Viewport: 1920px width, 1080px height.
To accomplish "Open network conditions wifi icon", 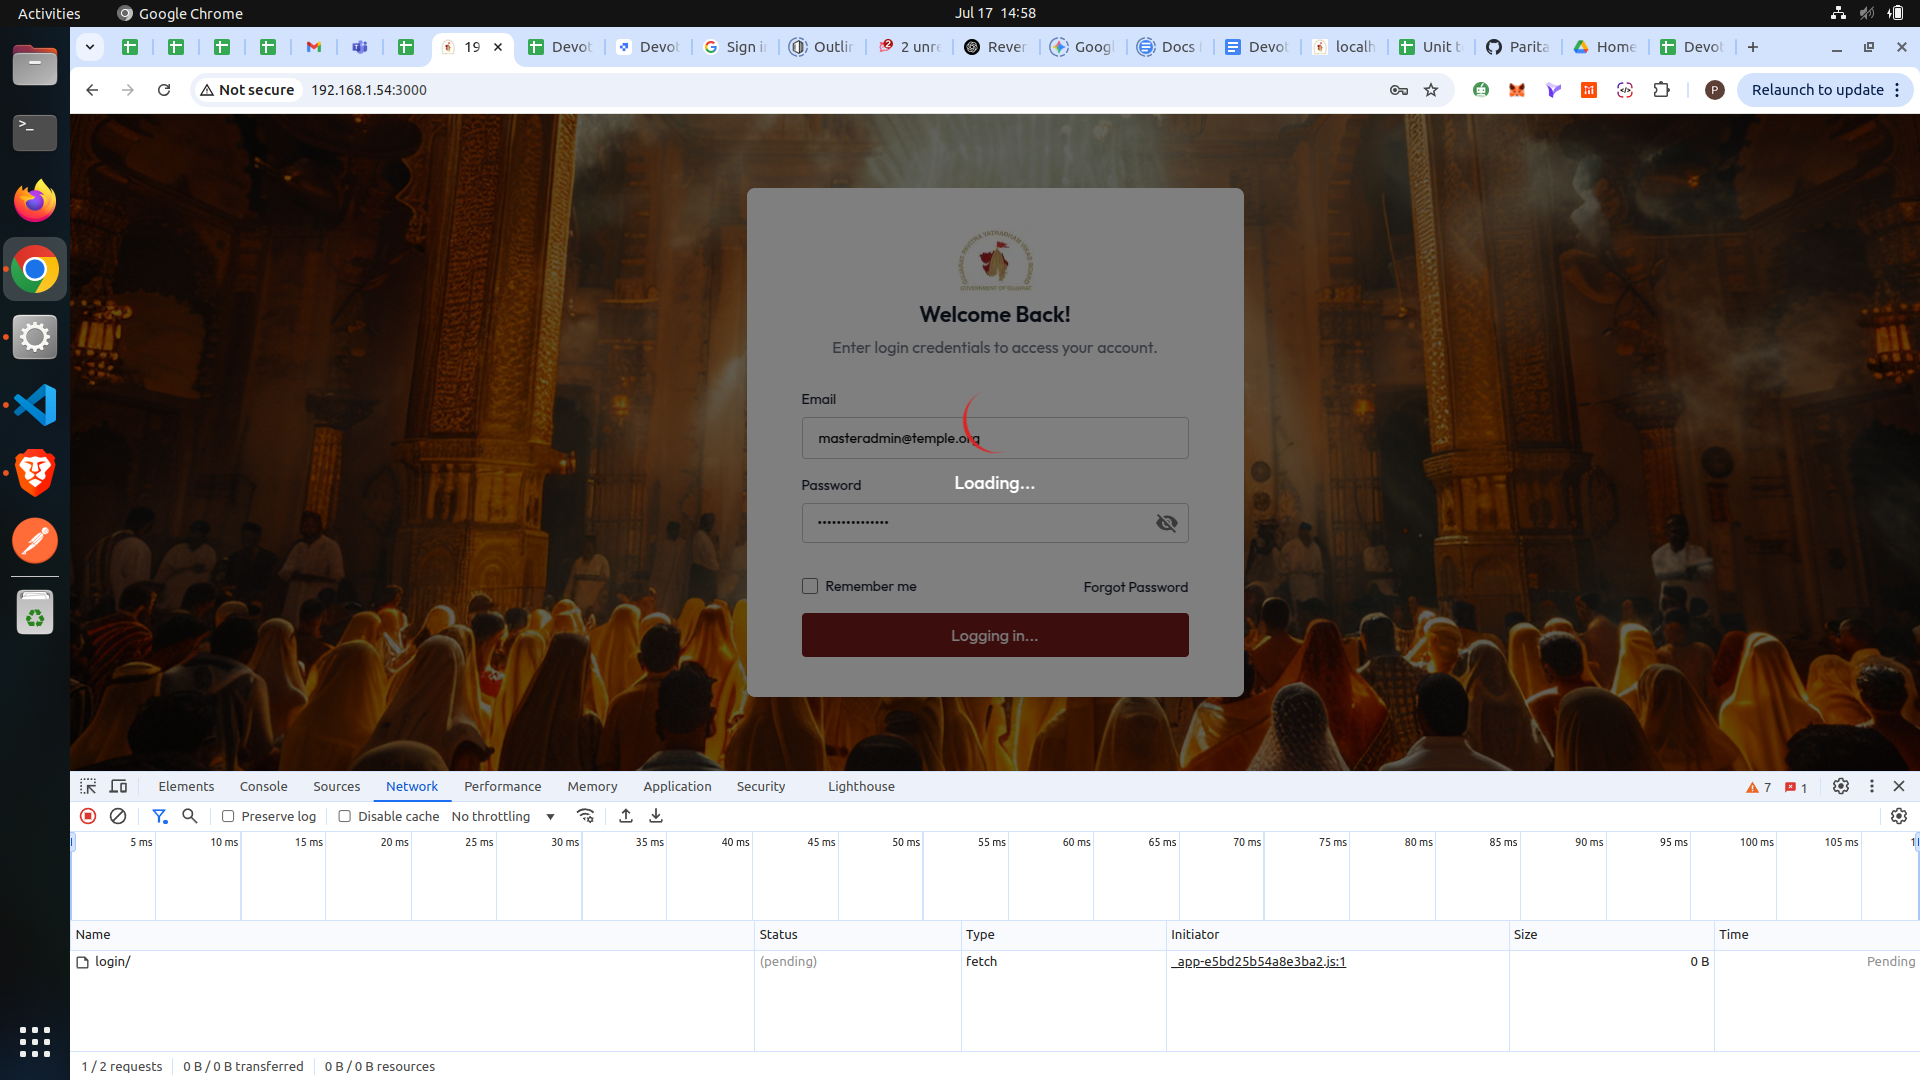I will tap(586, 816).
